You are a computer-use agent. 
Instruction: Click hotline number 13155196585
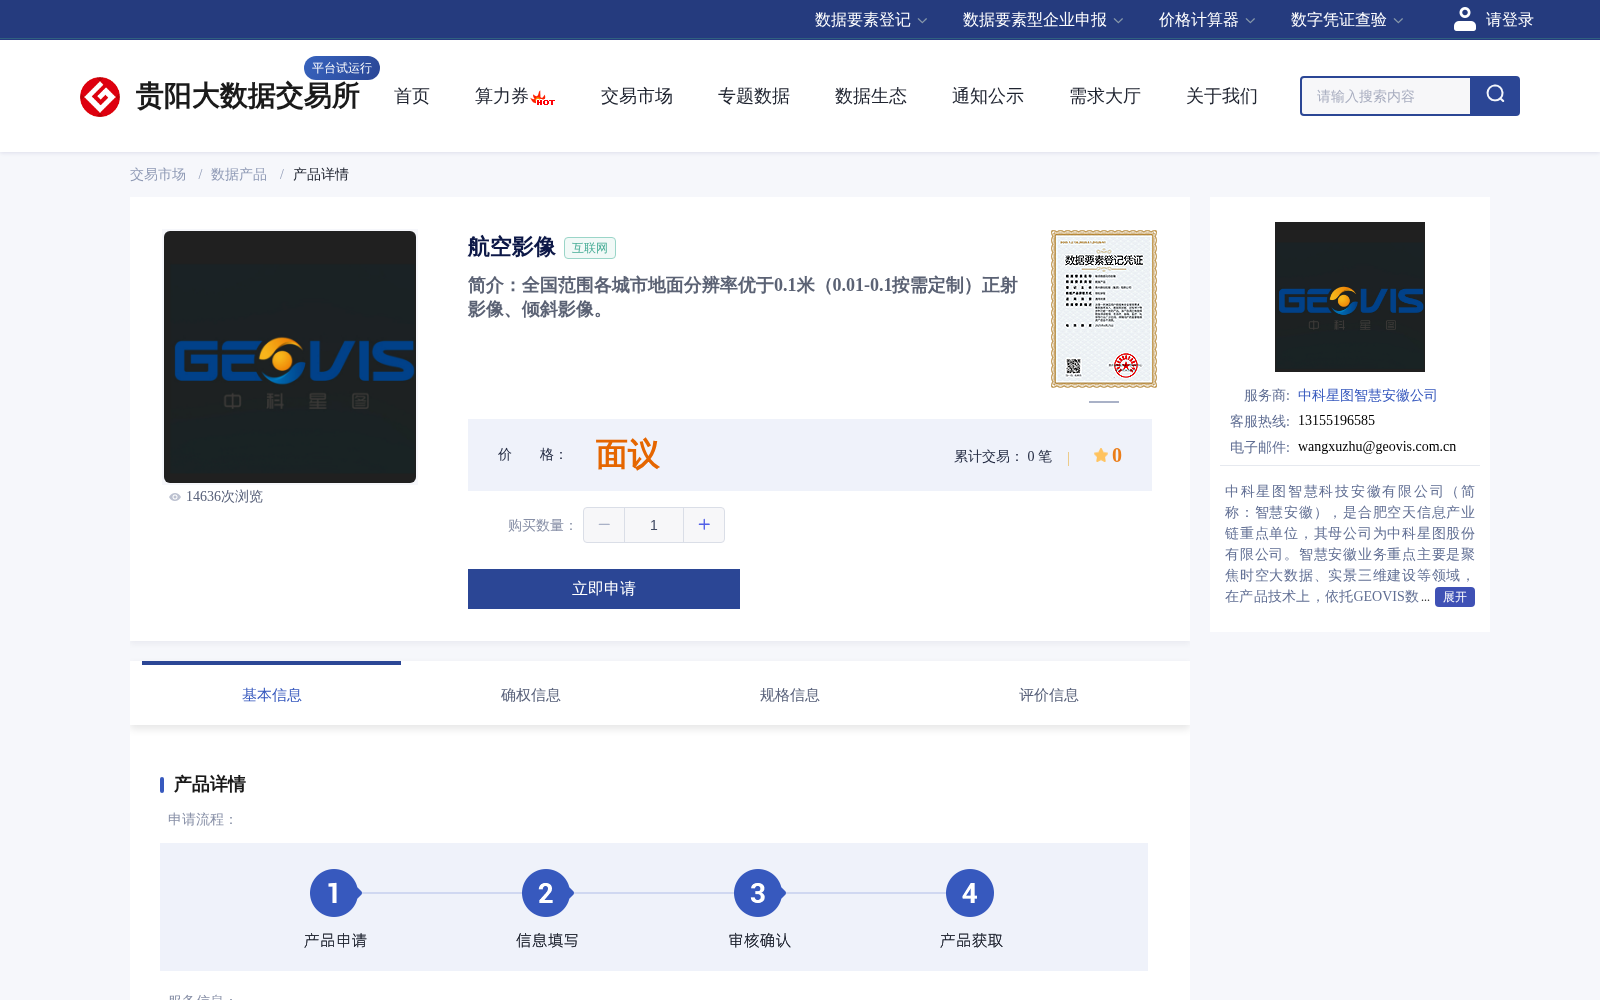tap(1336, 421)
